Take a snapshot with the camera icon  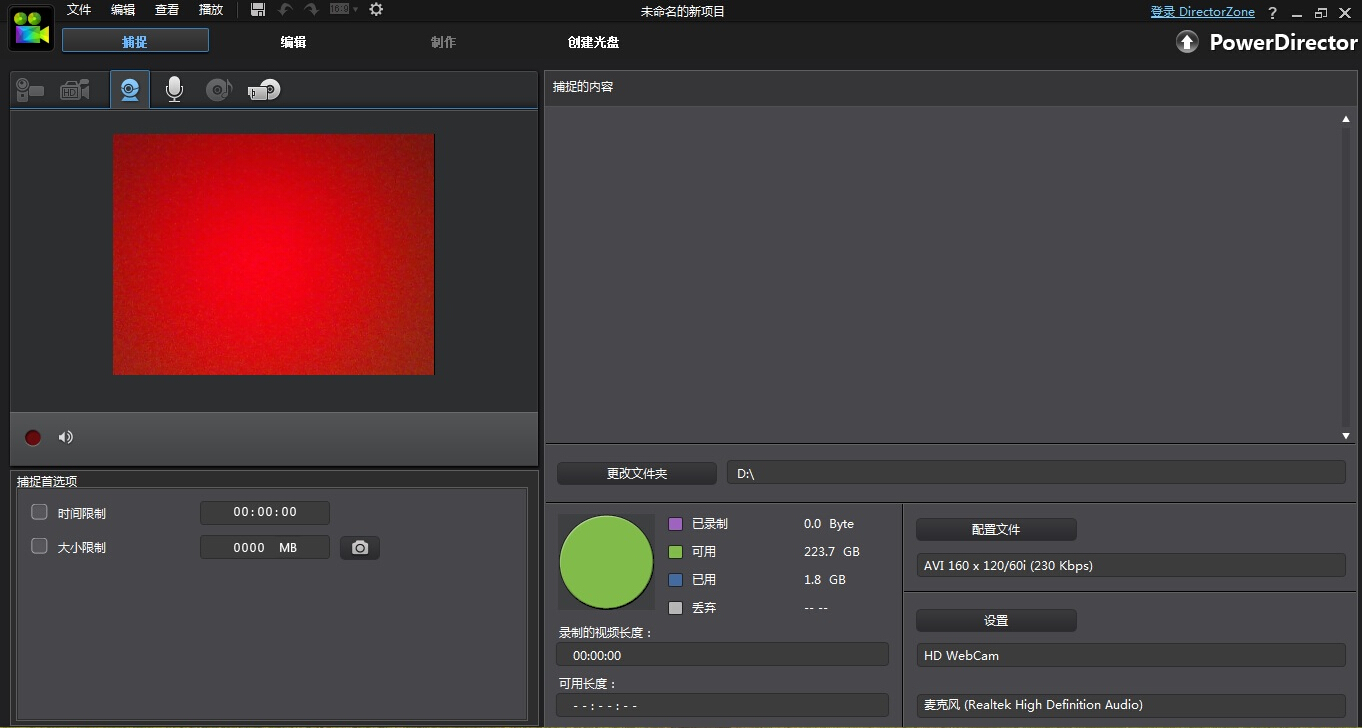click(360, 548)
